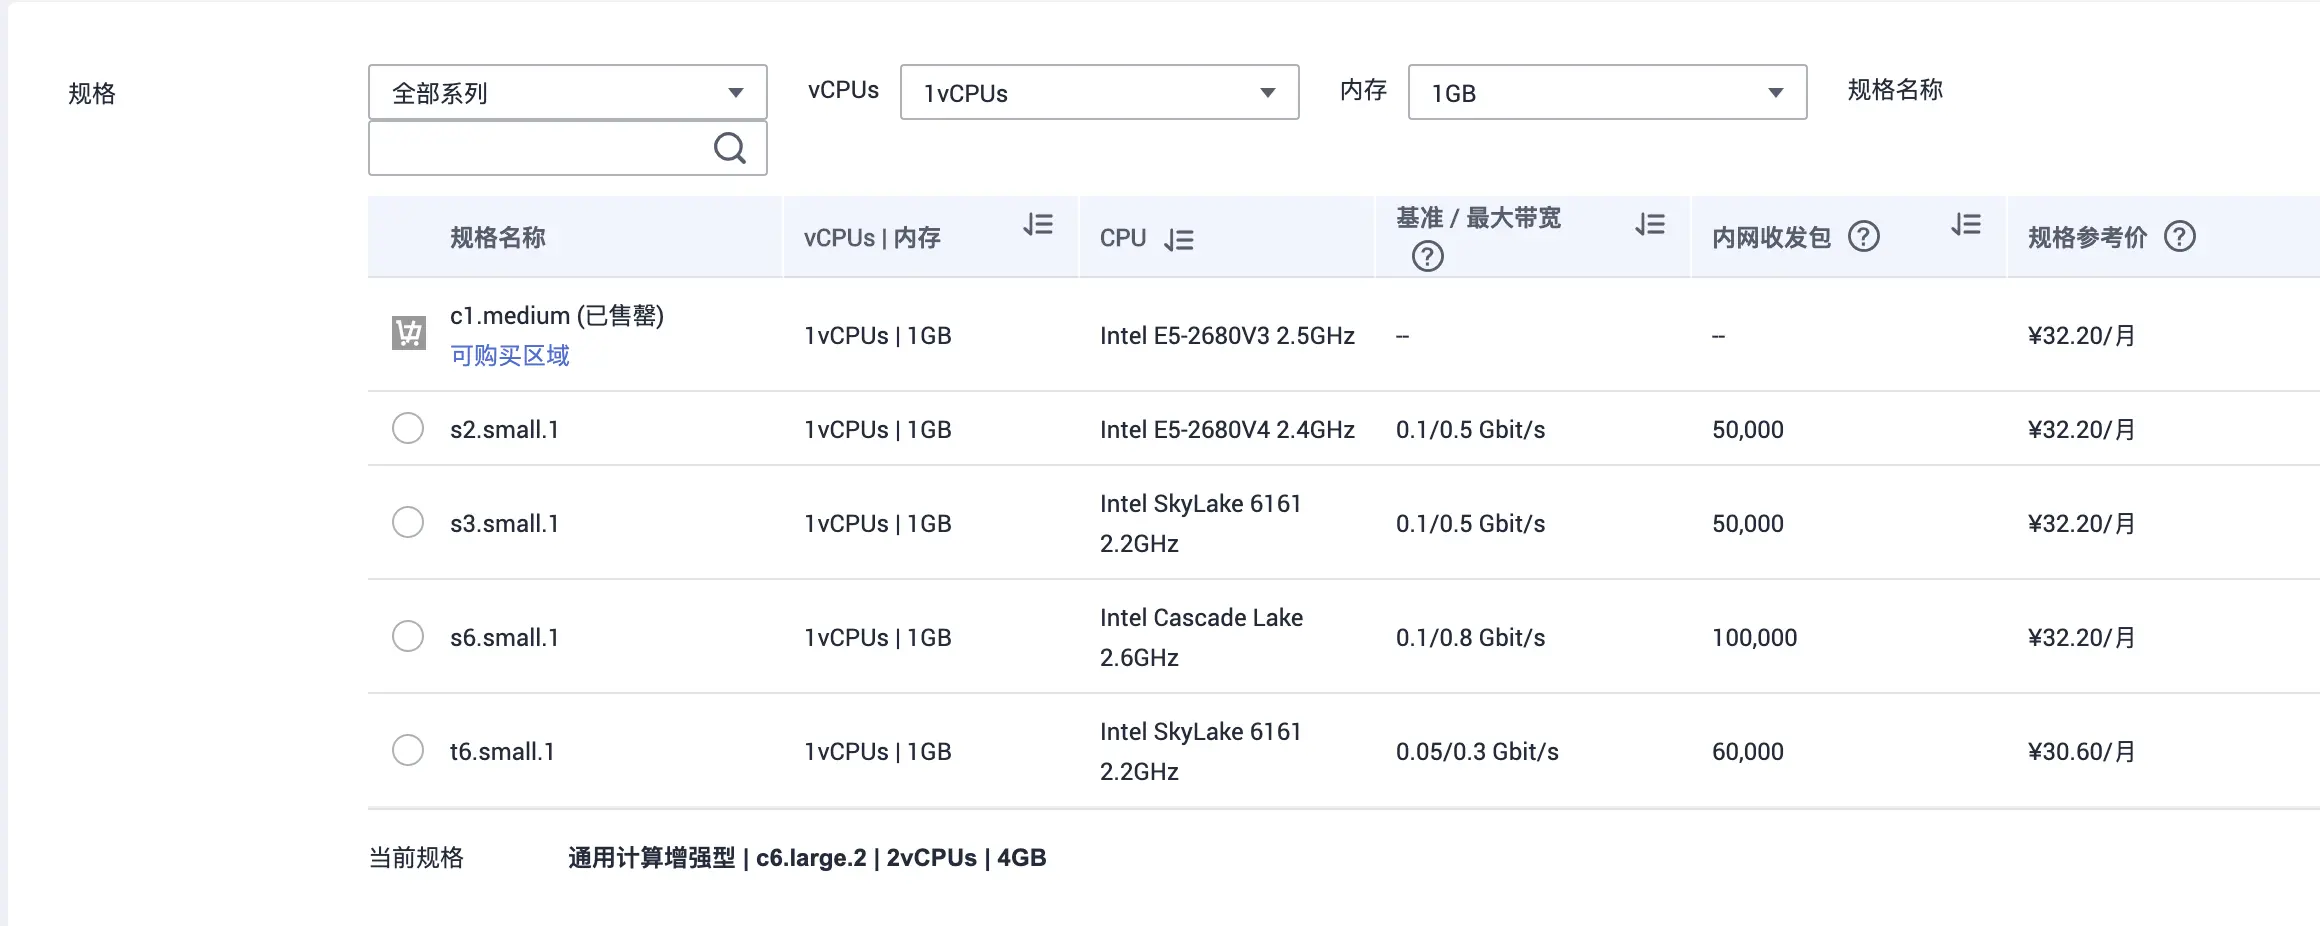Select the s6.small.1 flavor radio
This screenshot has height=926, width=2320.
pyautogui.click(x=408, y=637)
